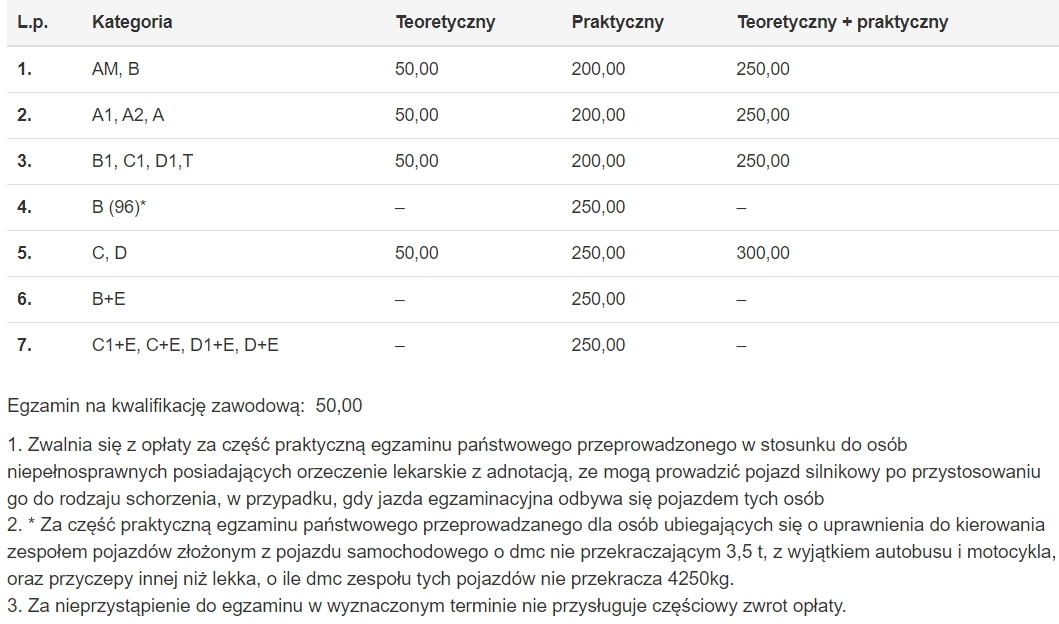The image size is (1059, 624).
Task: Click the note 3. Za nieprzystąpienie do egzaminu
Action: (x=426, y=605)
